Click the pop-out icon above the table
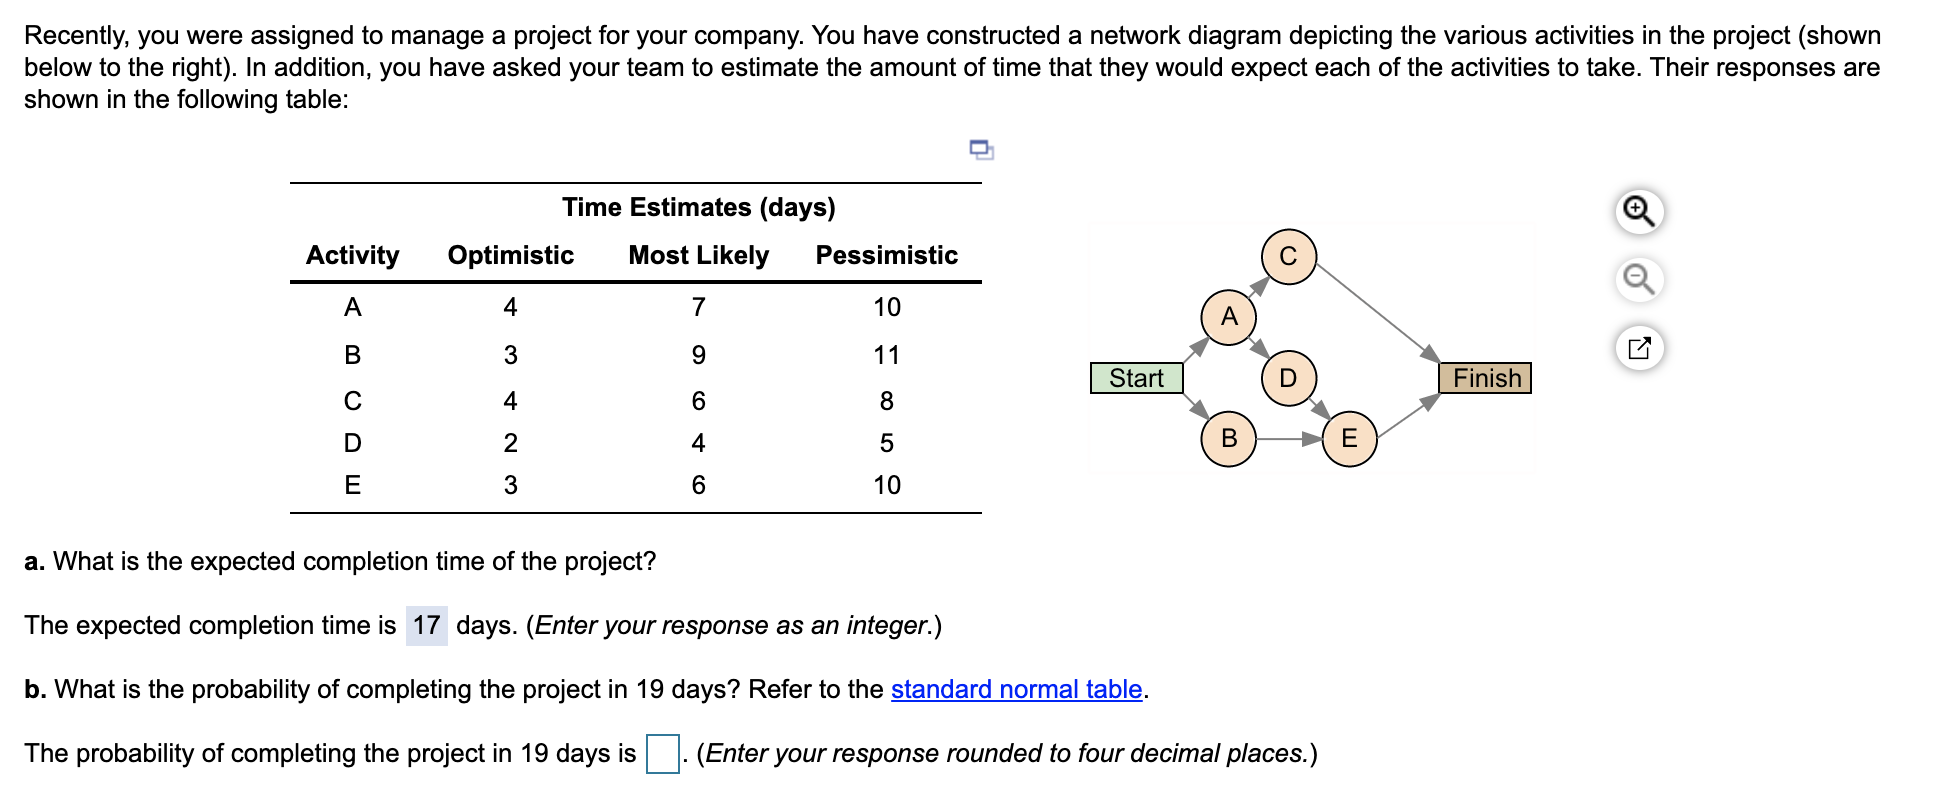This screenshot has width=1946, height=792. (980, 150)
